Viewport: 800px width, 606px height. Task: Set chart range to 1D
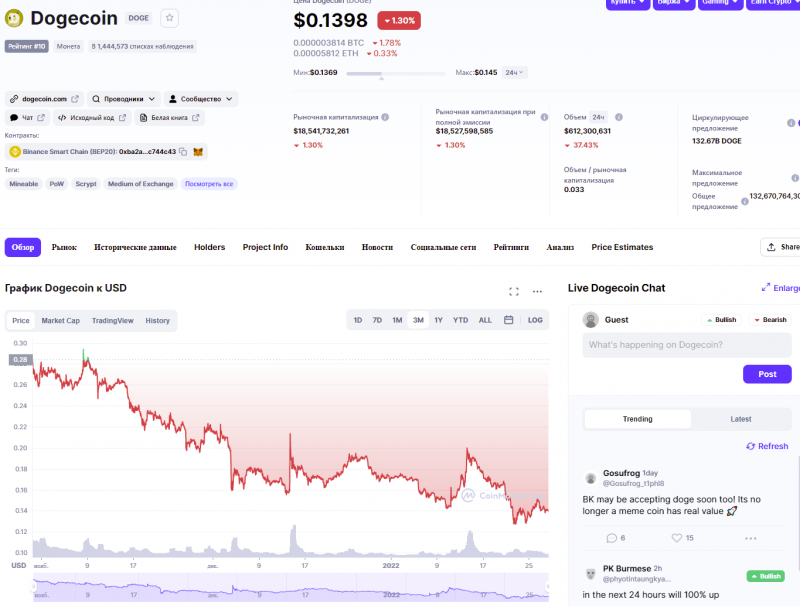click(x=358, y=320)
